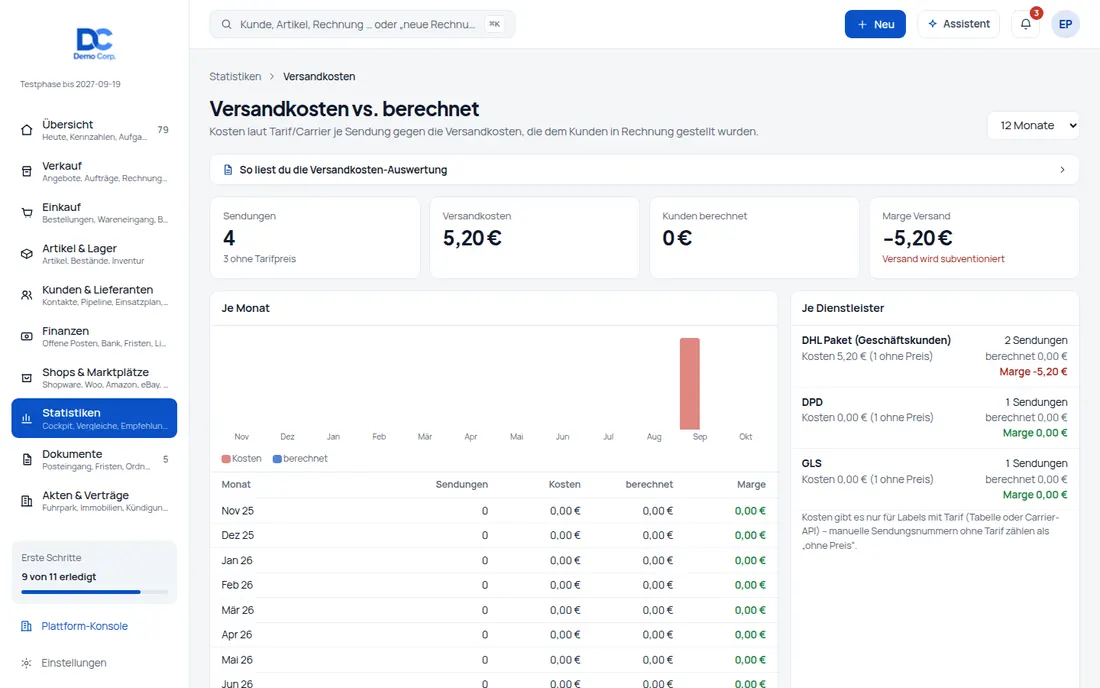The width and height of the screenshot is (1100, 688).
Task: Expand the Versandkosten-Auswertung help chevron
Action: [x=1062, y=170]
